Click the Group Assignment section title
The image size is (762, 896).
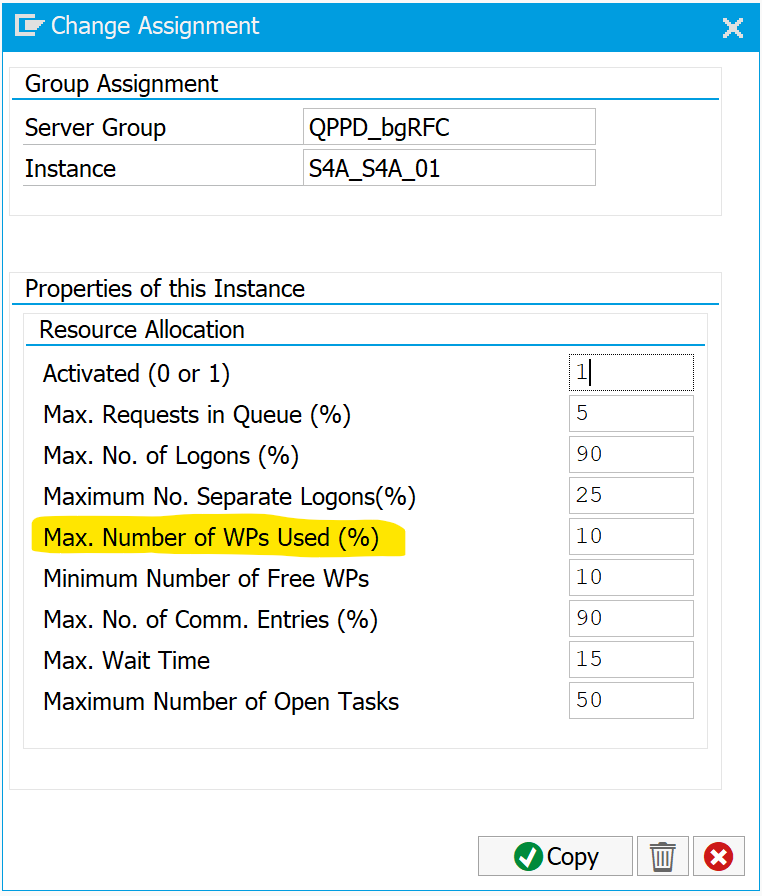point(122,84)
